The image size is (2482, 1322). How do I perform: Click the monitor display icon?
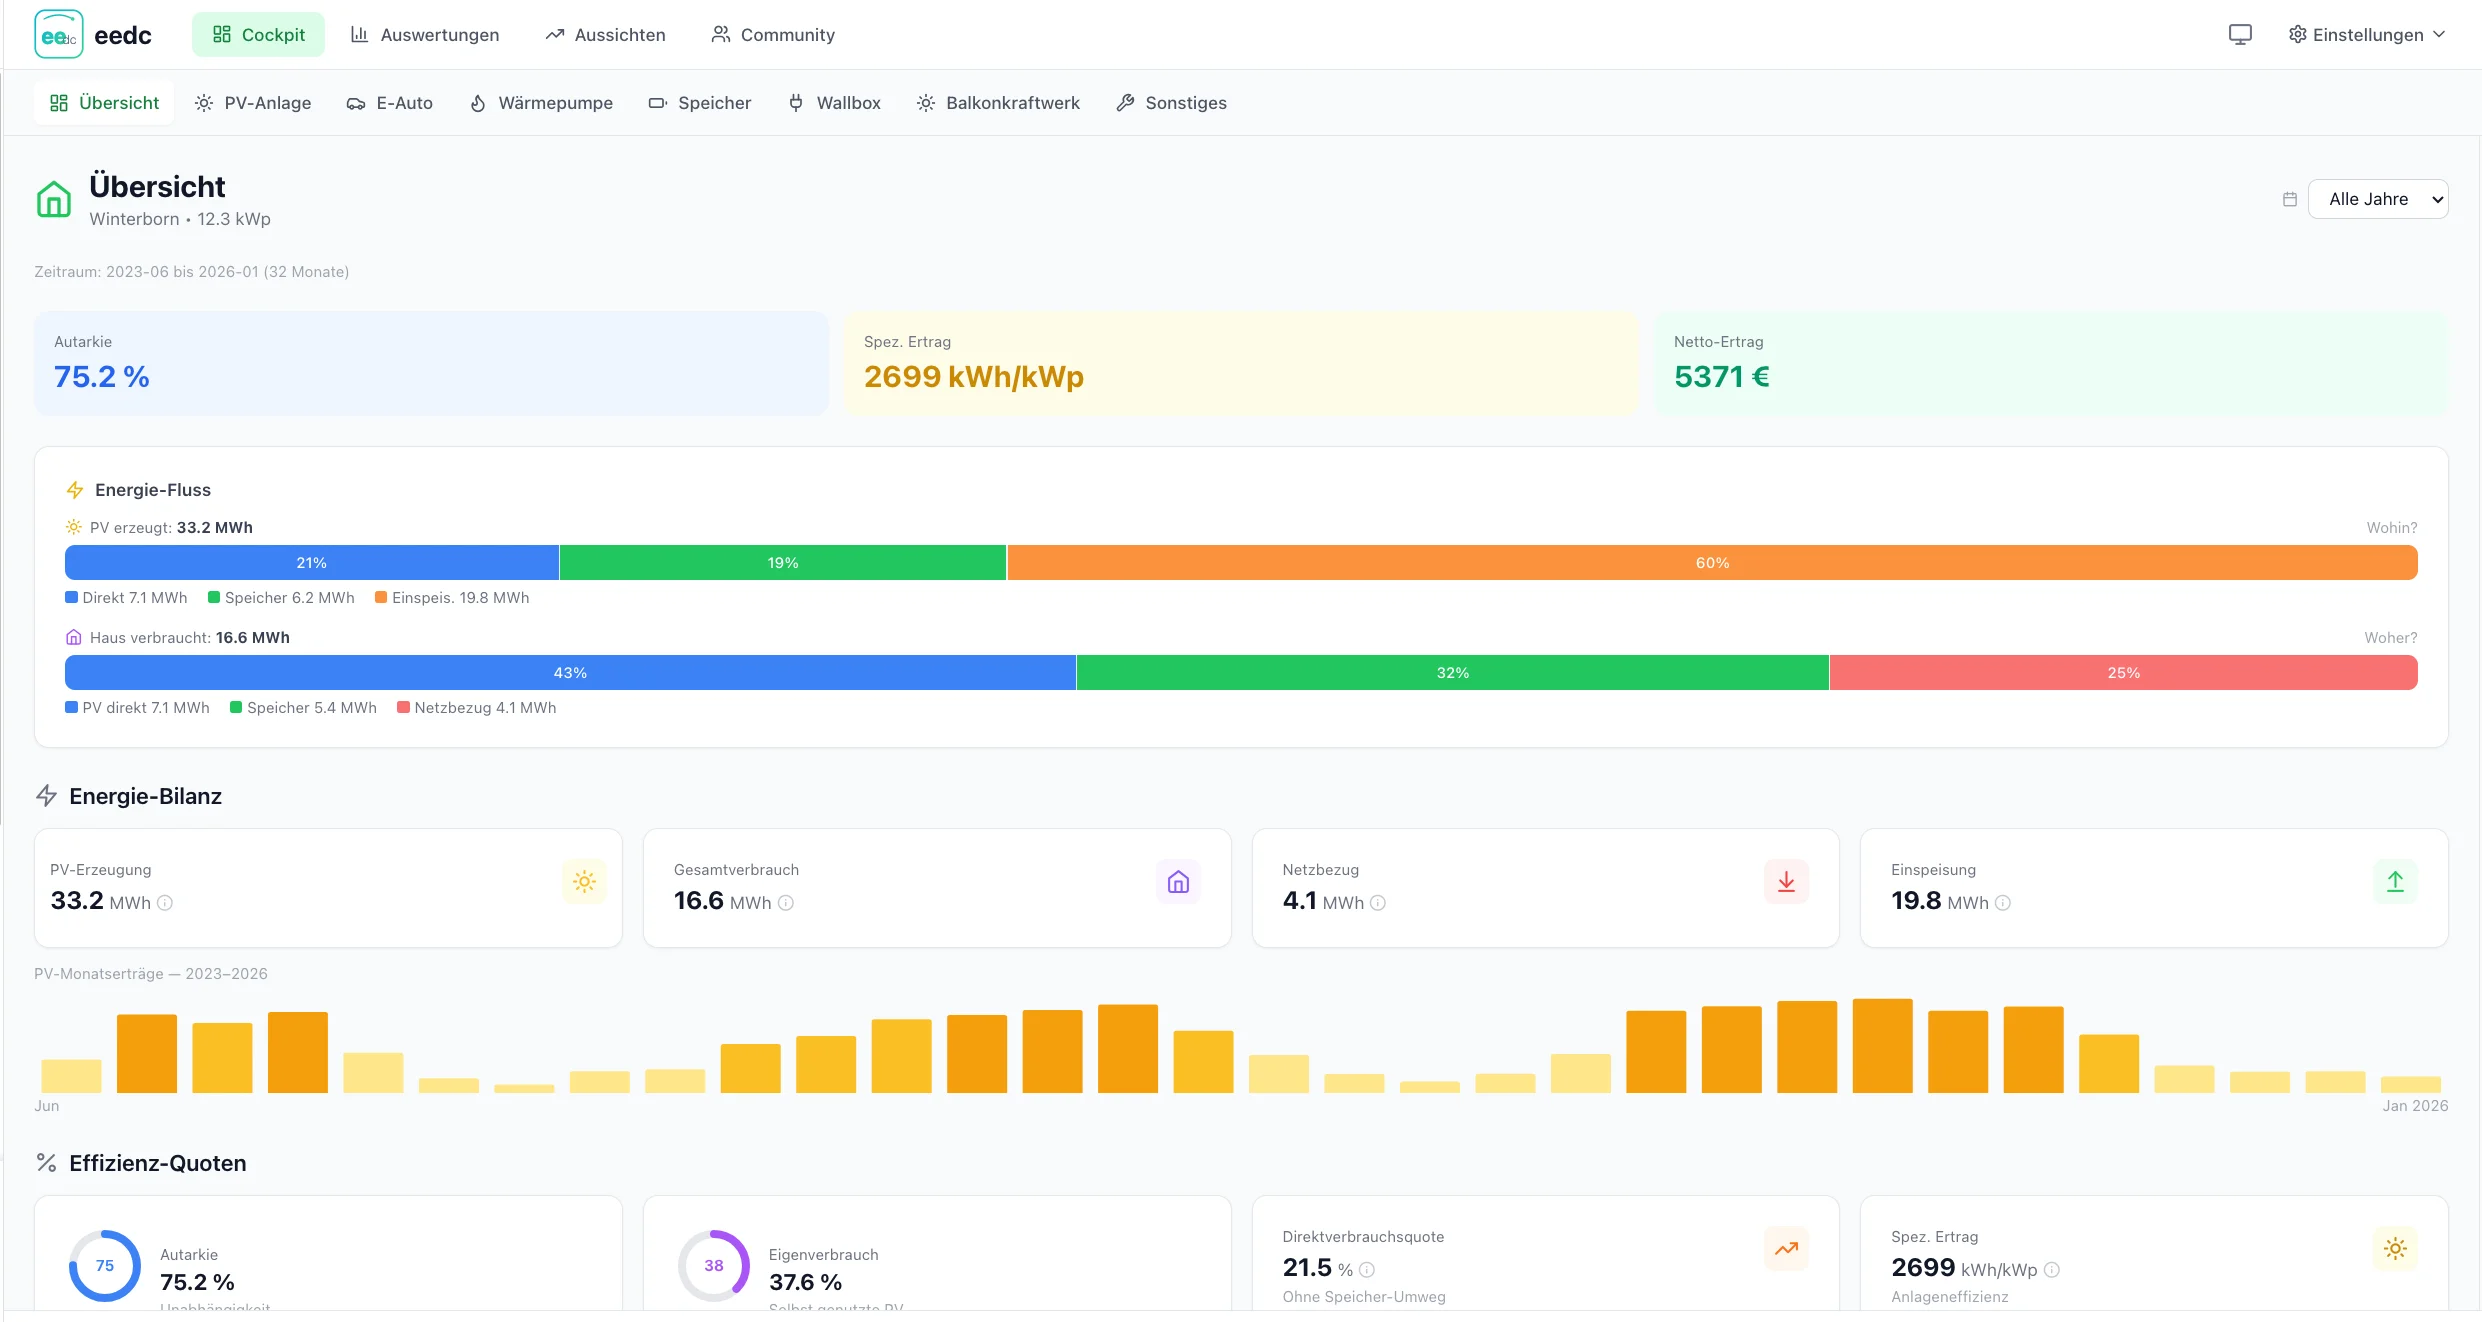[2240, 35]
